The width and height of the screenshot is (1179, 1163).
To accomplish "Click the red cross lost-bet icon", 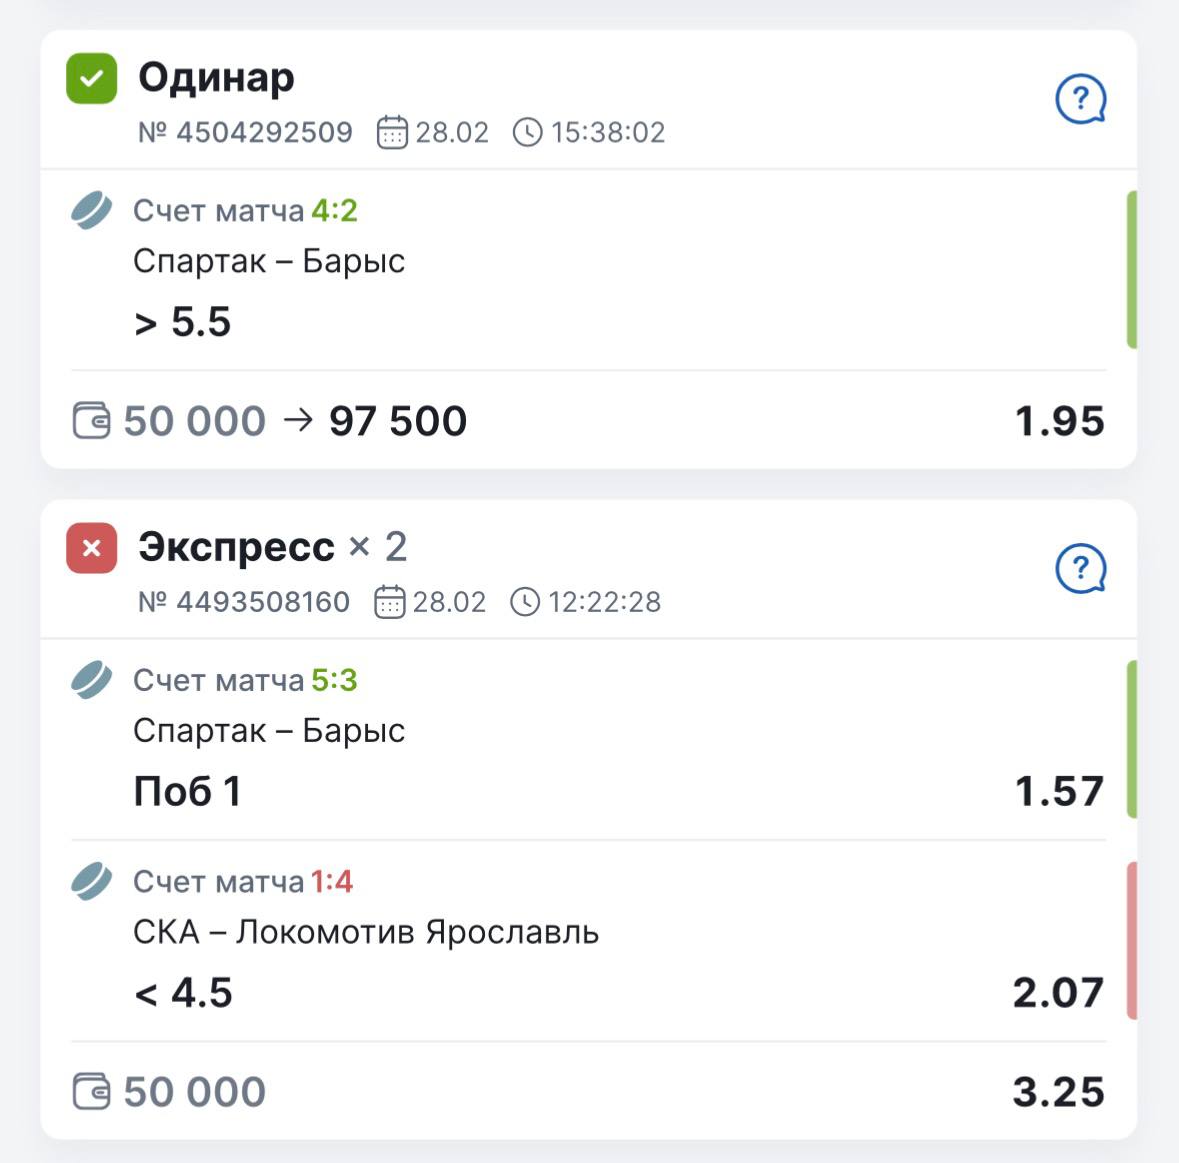I will [x=91, y=548].
